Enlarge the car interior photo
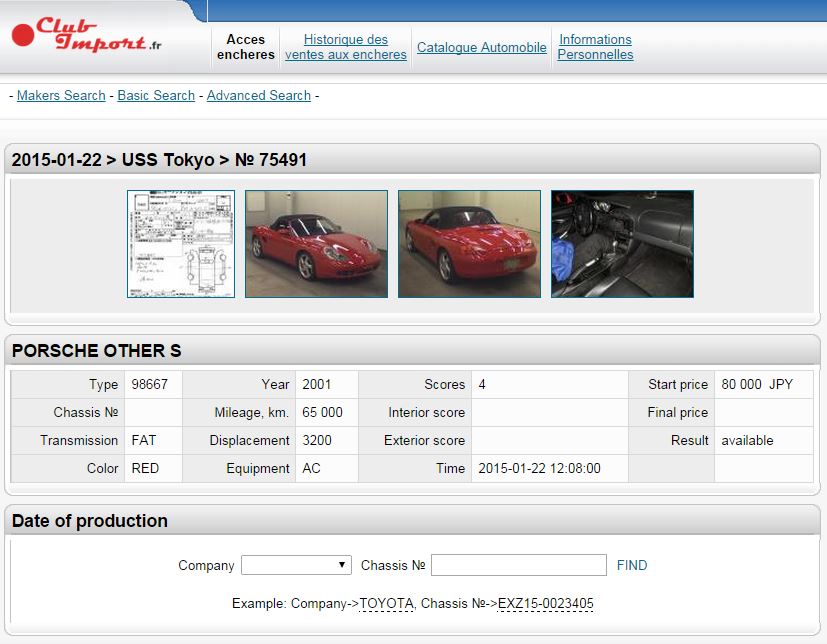 click(622, 244)
